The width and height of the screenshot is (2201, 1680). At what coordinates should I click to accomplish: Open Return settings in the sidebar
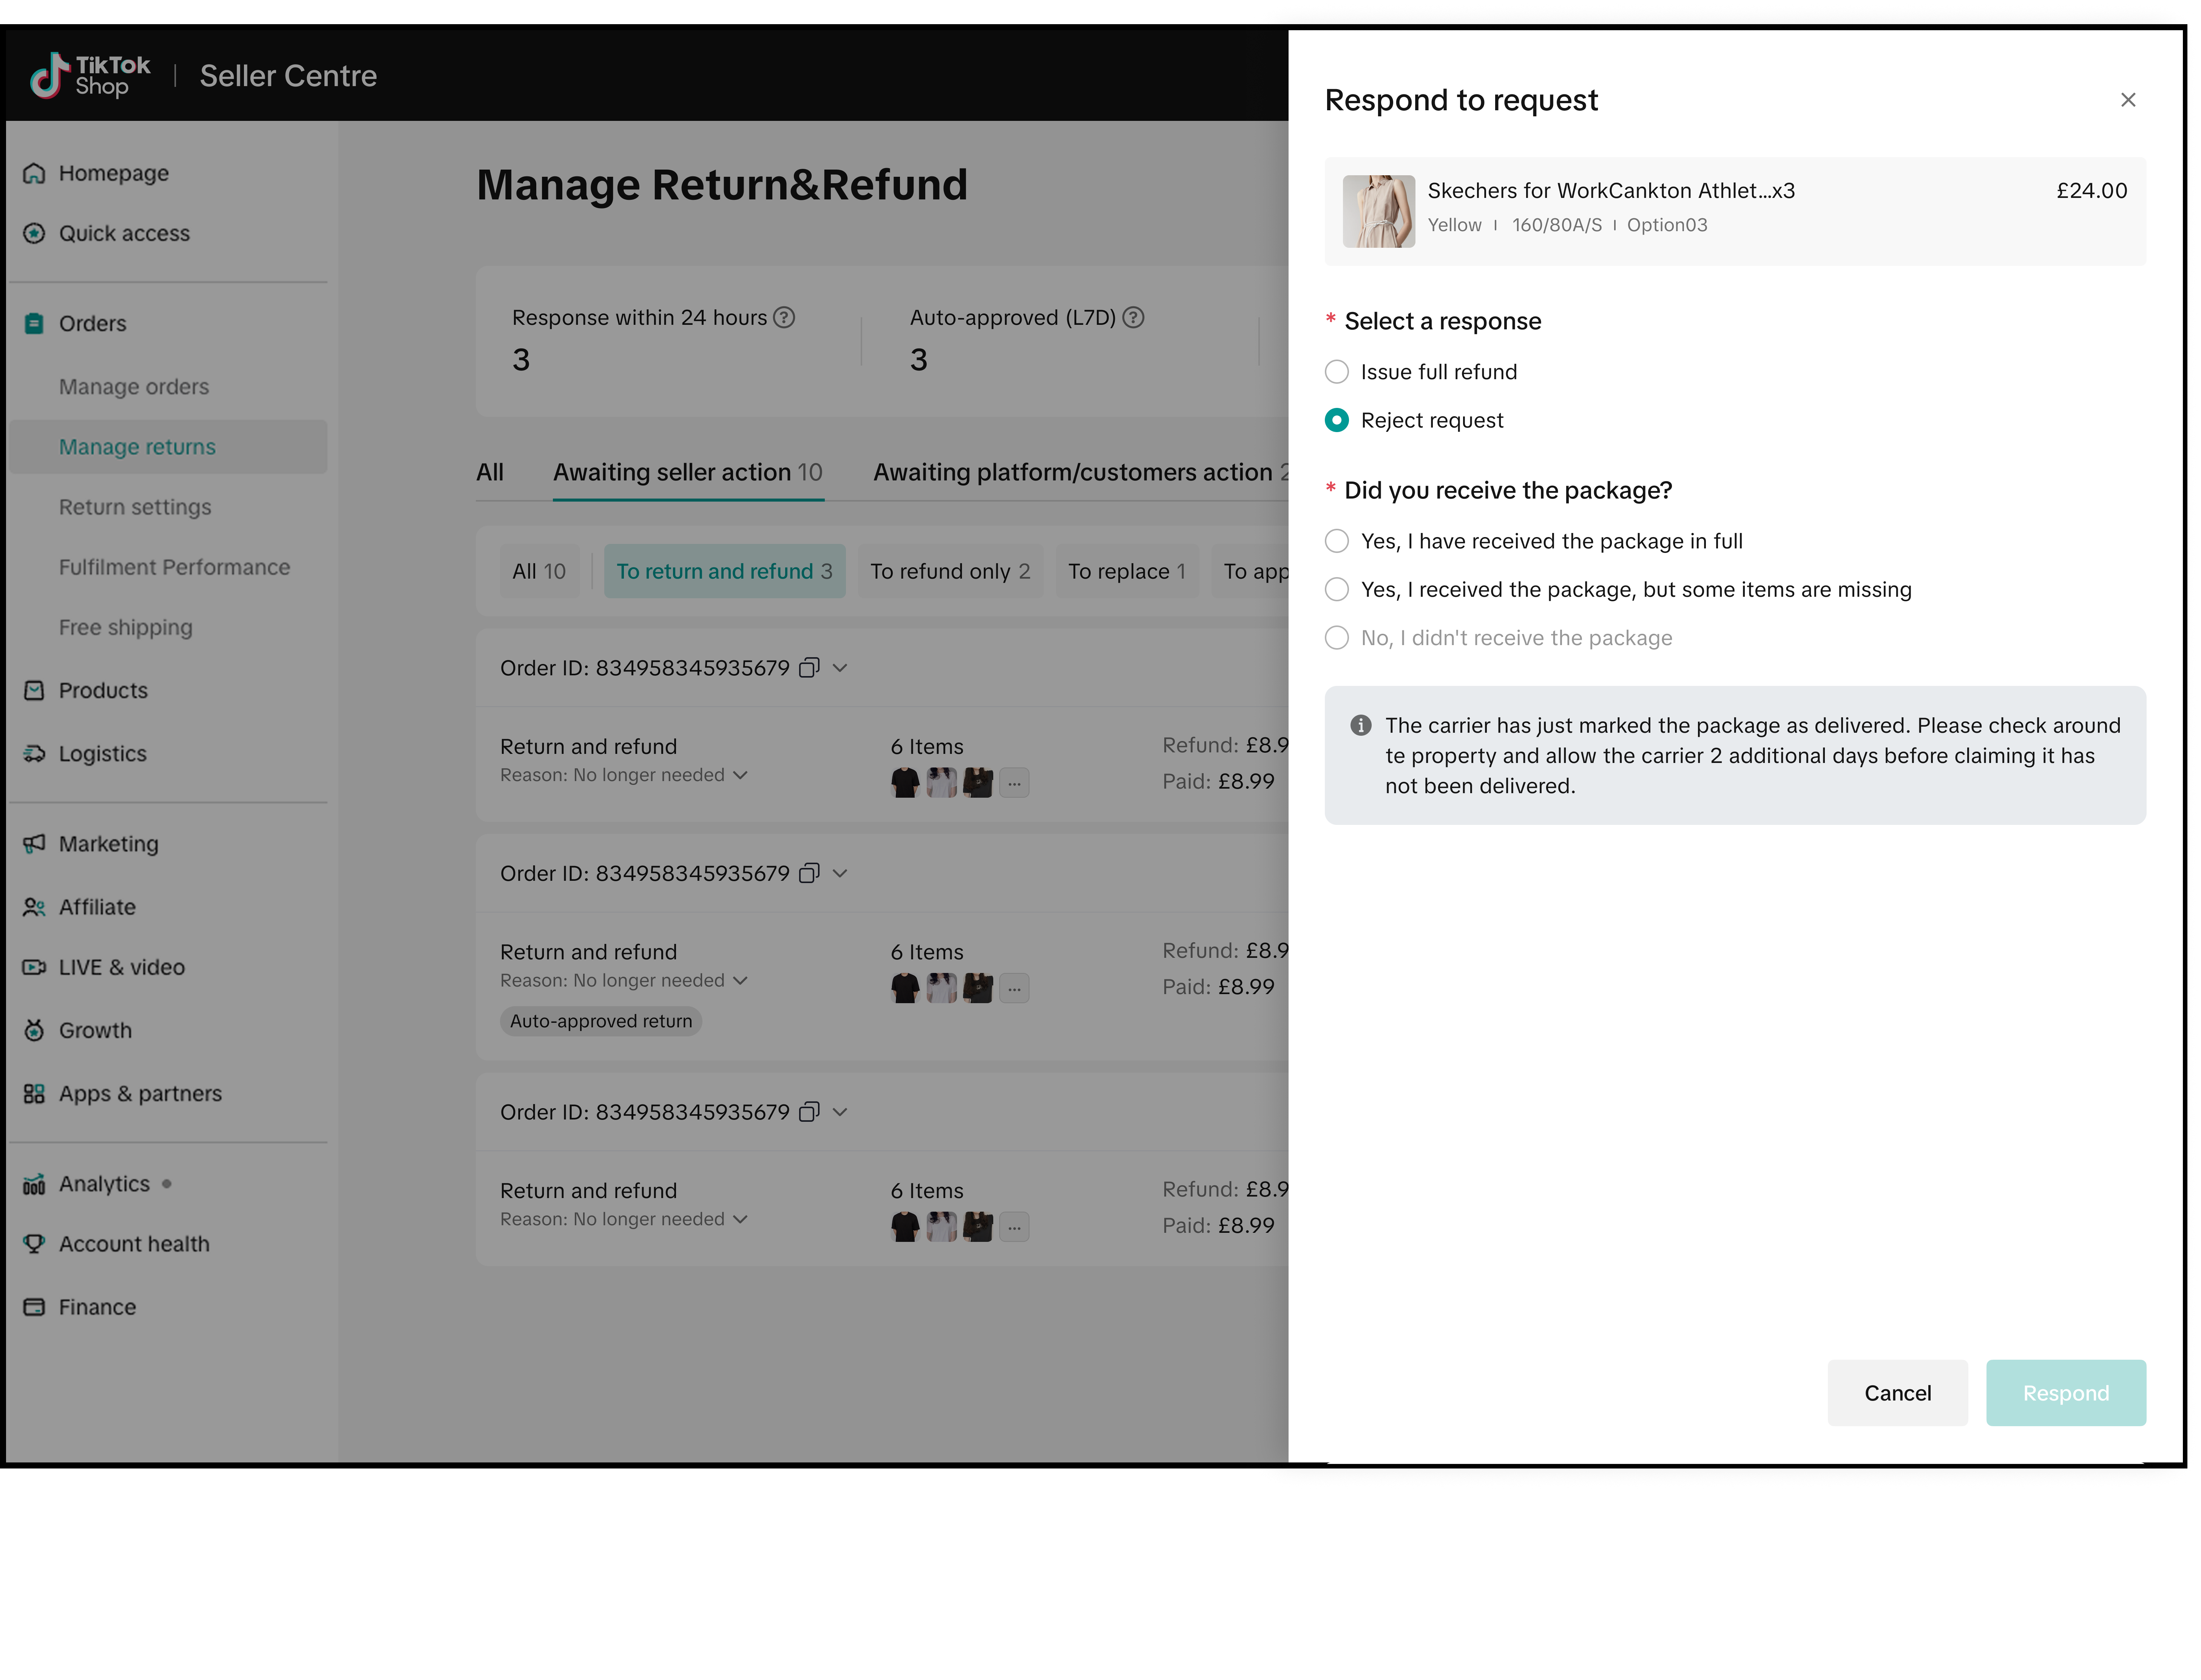(x=135, y=507)
